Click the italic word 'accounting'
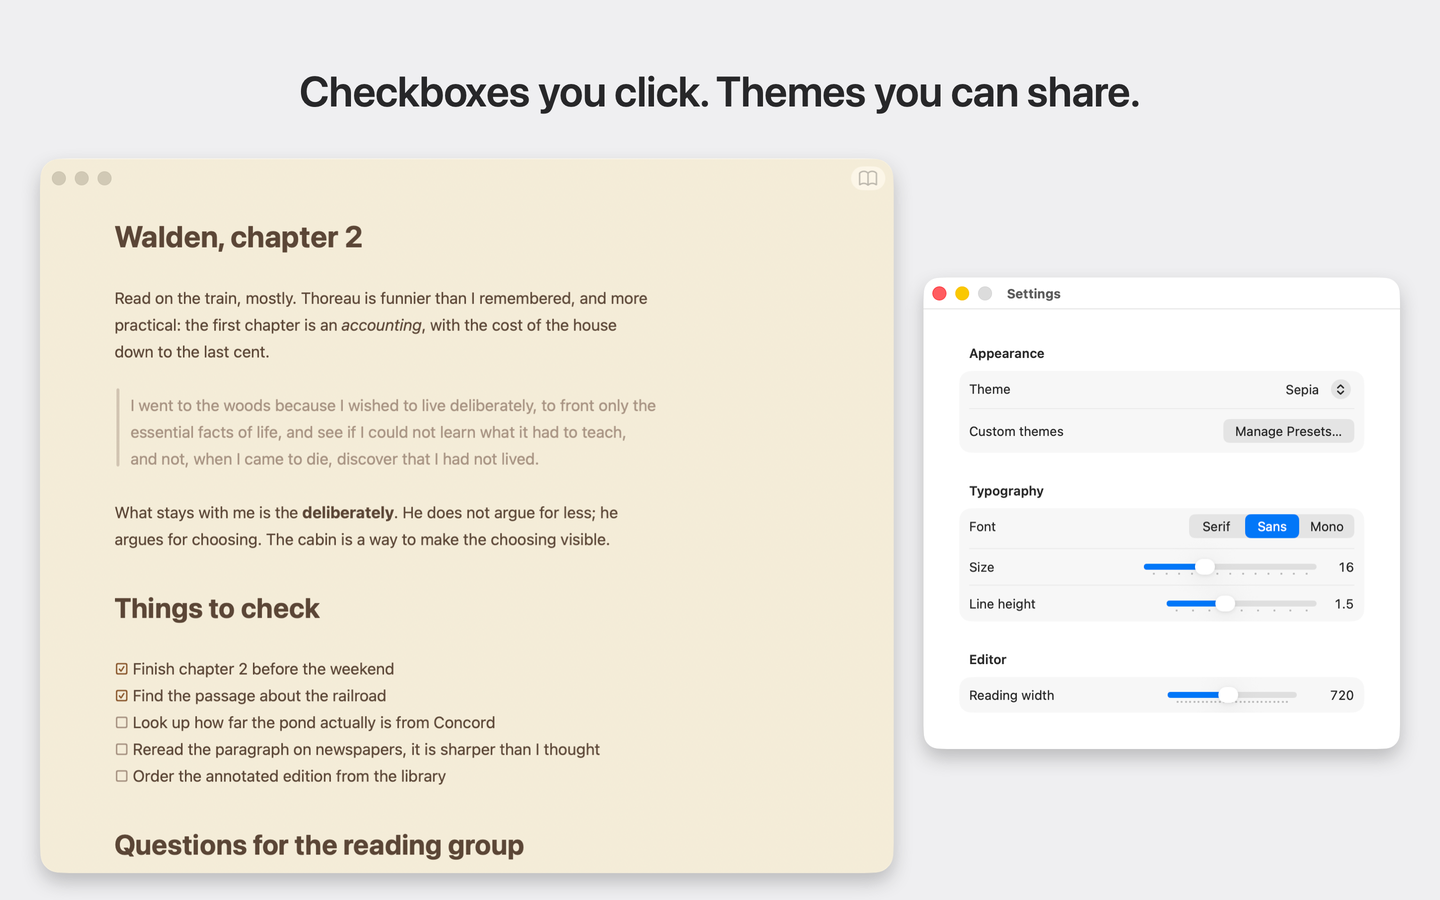 381,325
